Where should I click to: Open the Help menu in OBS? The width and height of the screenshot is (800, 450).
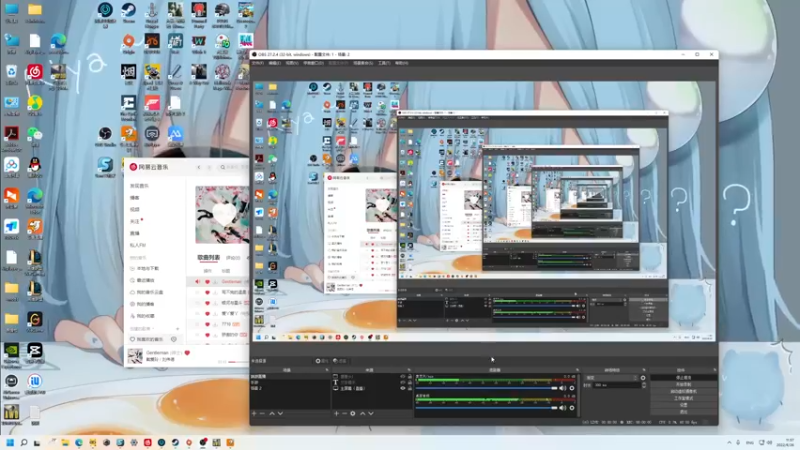[x=402, y=63]
